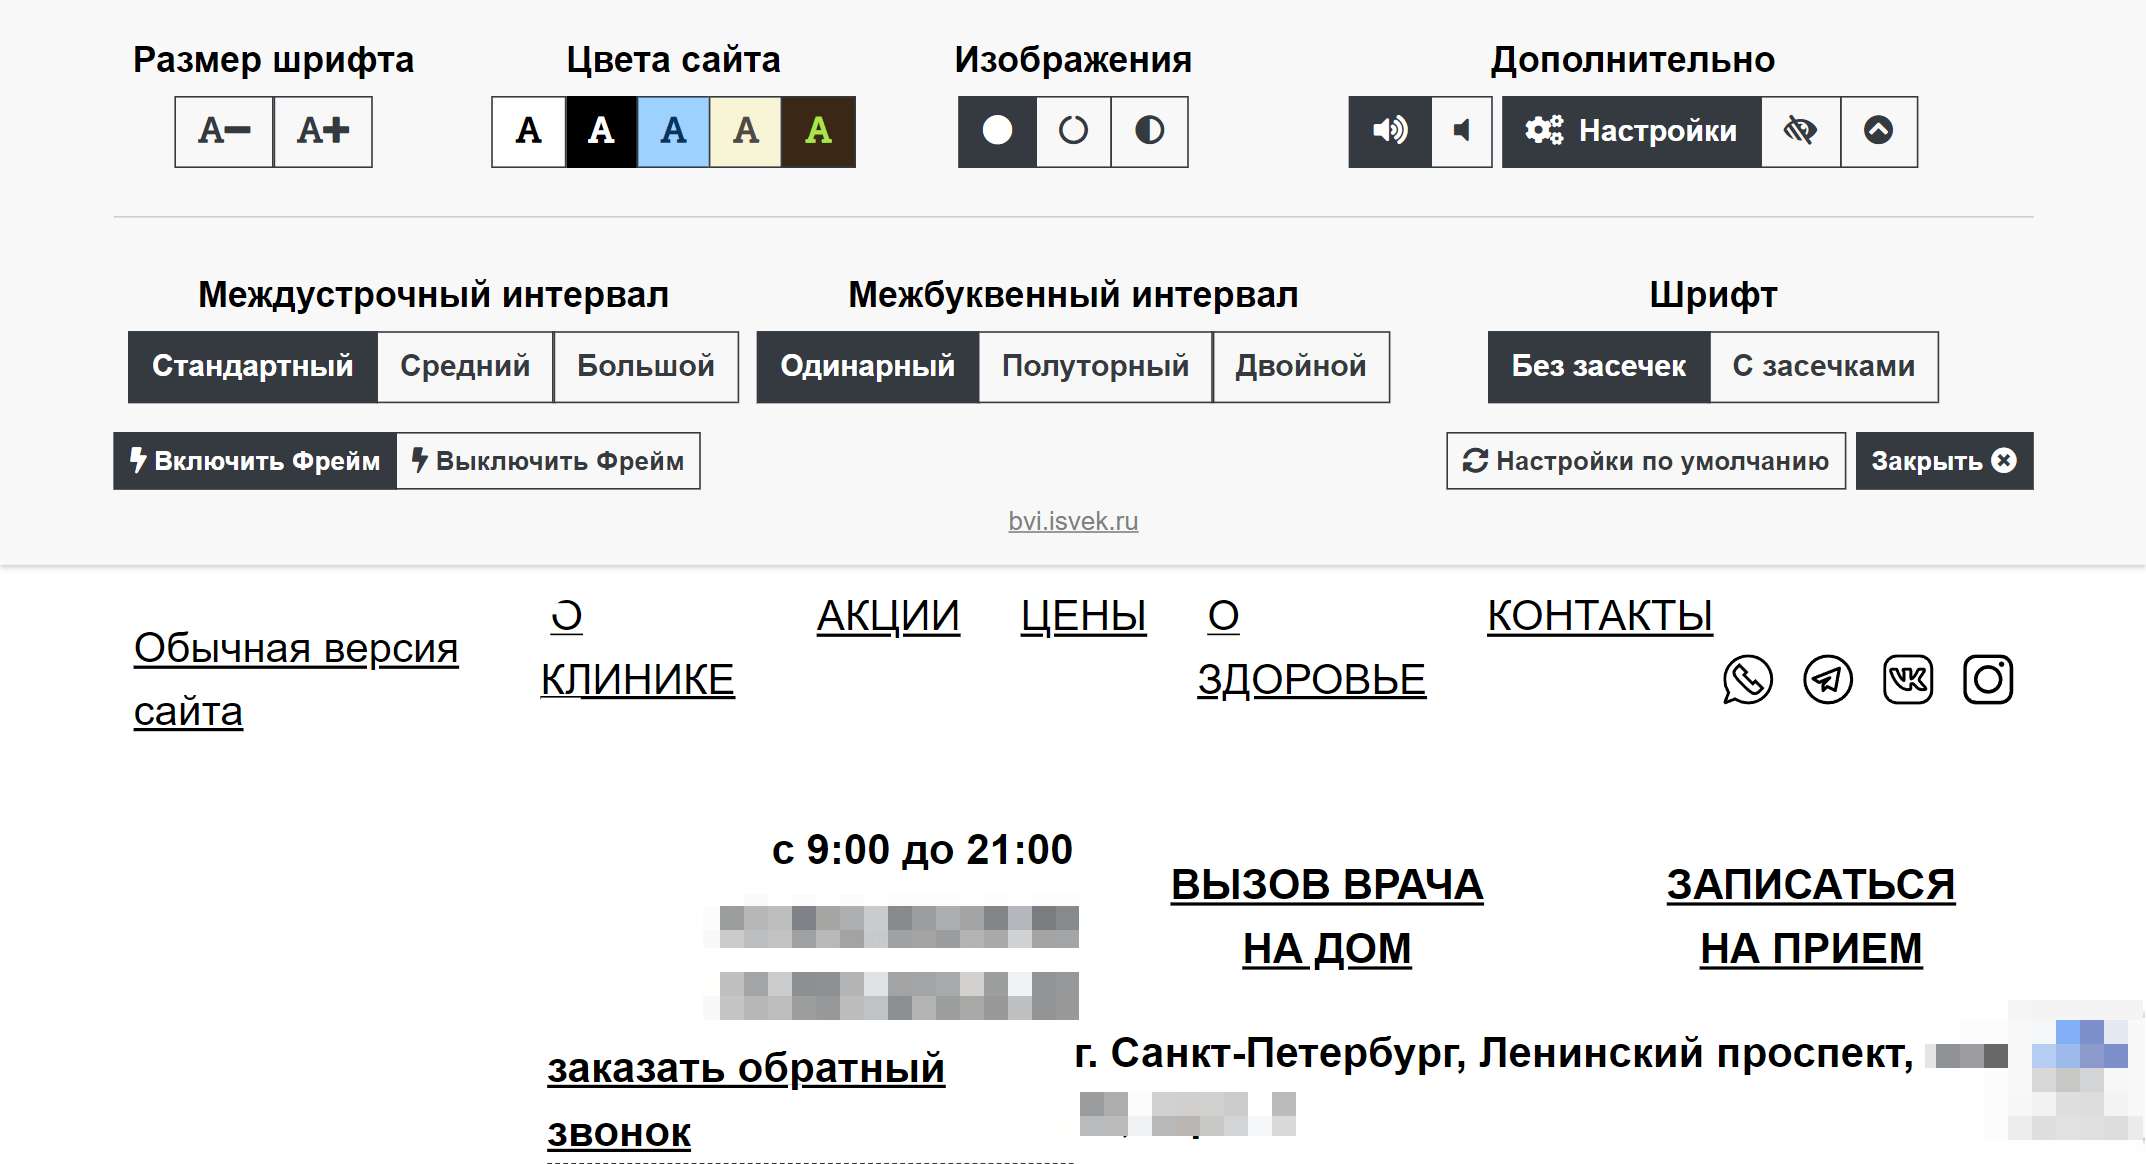
Task: Choose brown with green text scheme
Action: [x=818, y=131]
